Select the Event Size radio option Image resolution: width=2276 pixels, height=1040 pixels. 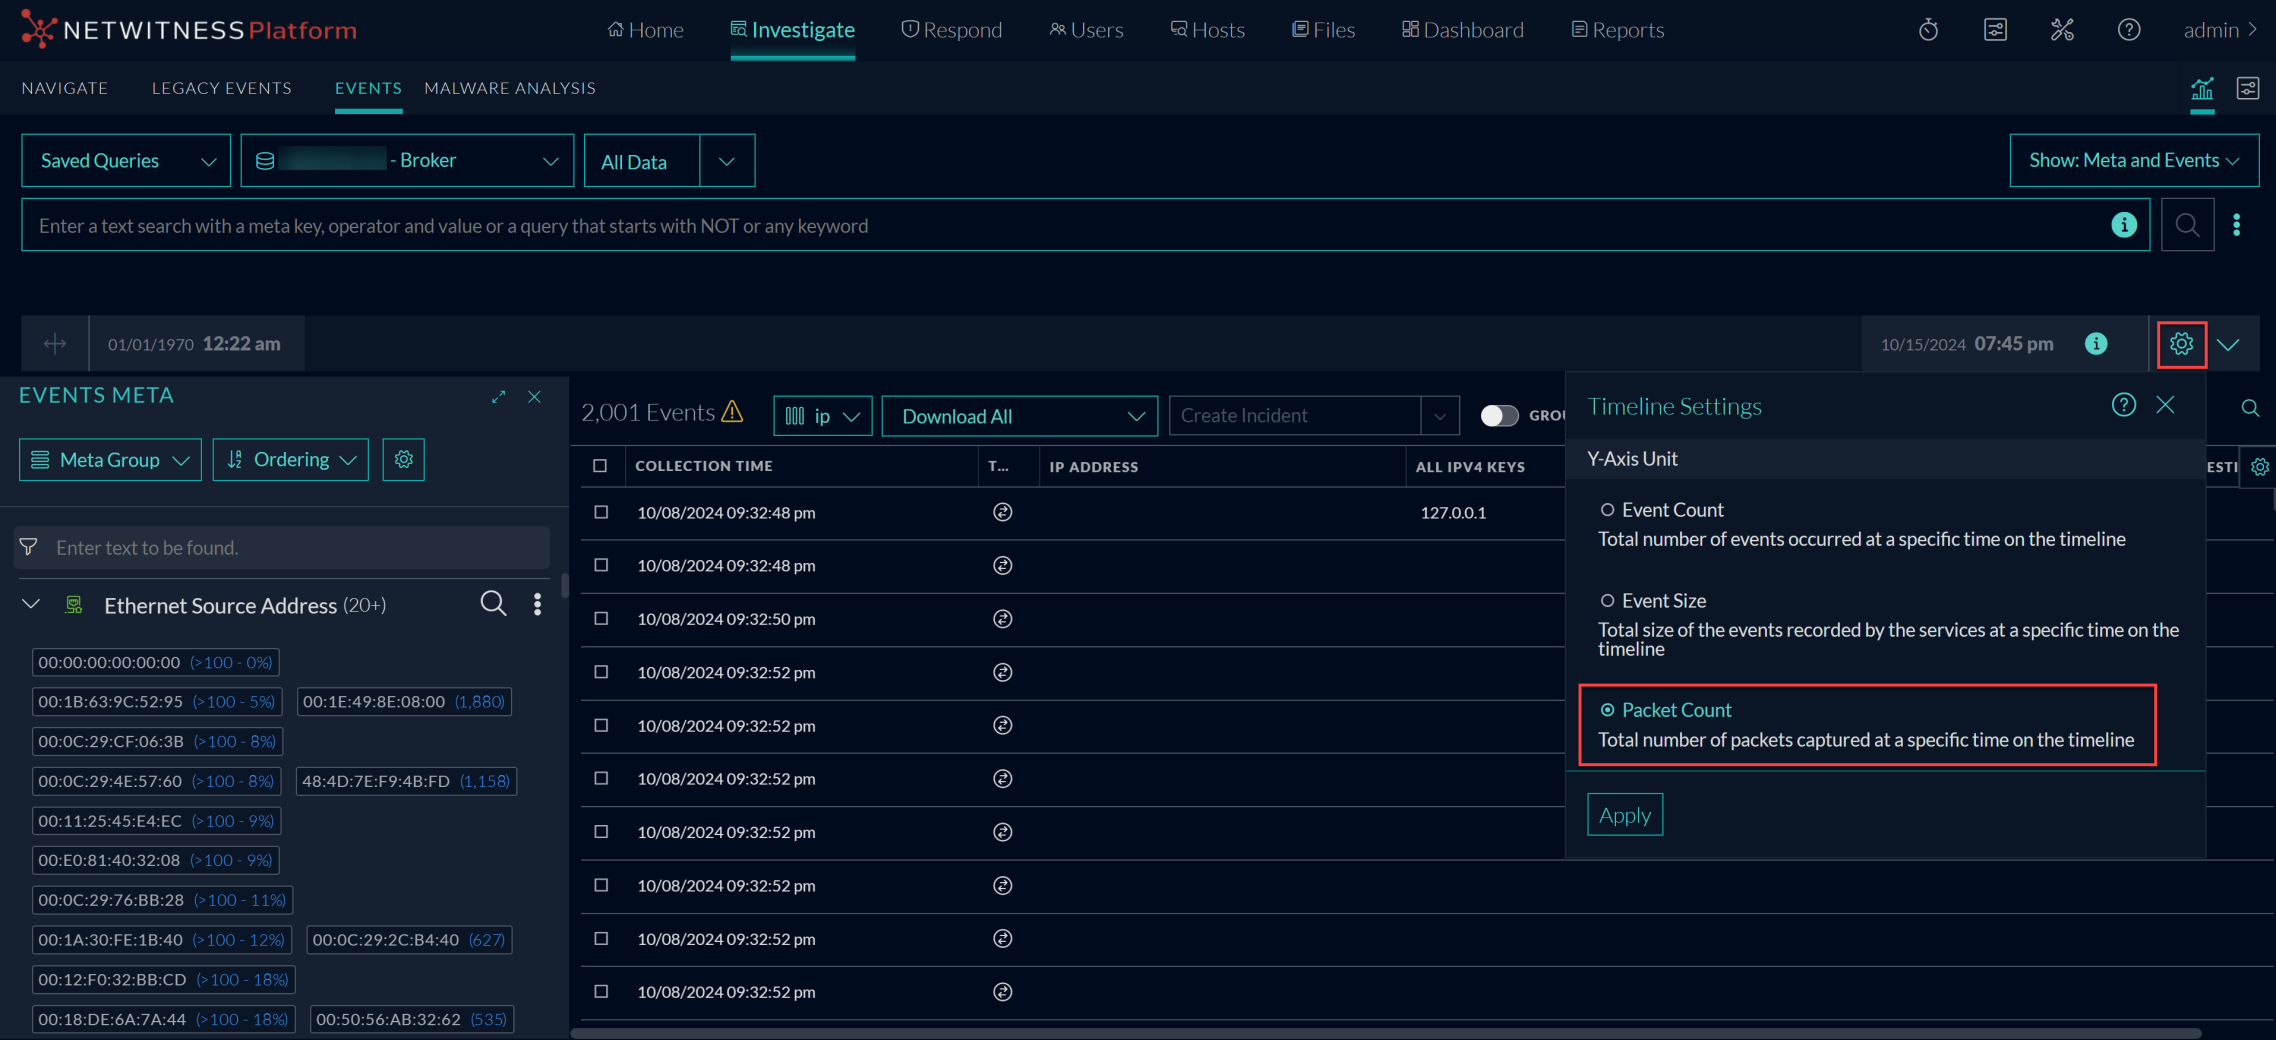(x=1607, y=601)
